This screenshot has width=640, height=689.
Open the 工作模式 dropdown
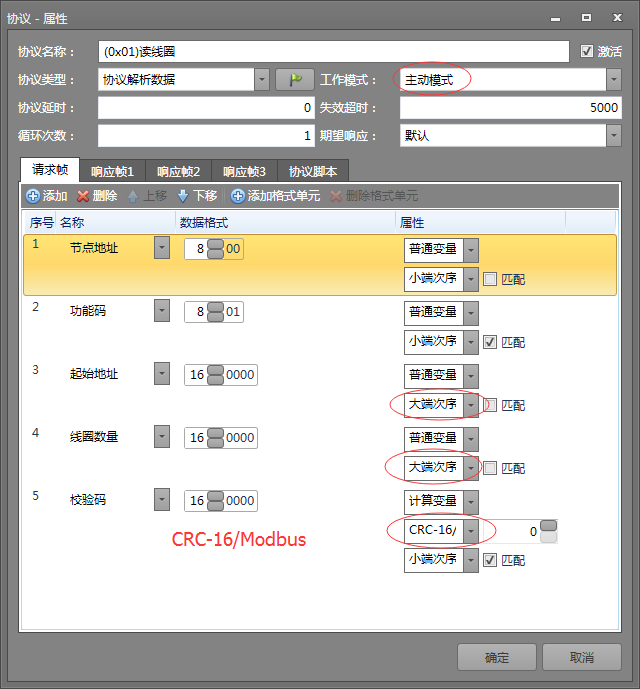(x=614, y=80)
